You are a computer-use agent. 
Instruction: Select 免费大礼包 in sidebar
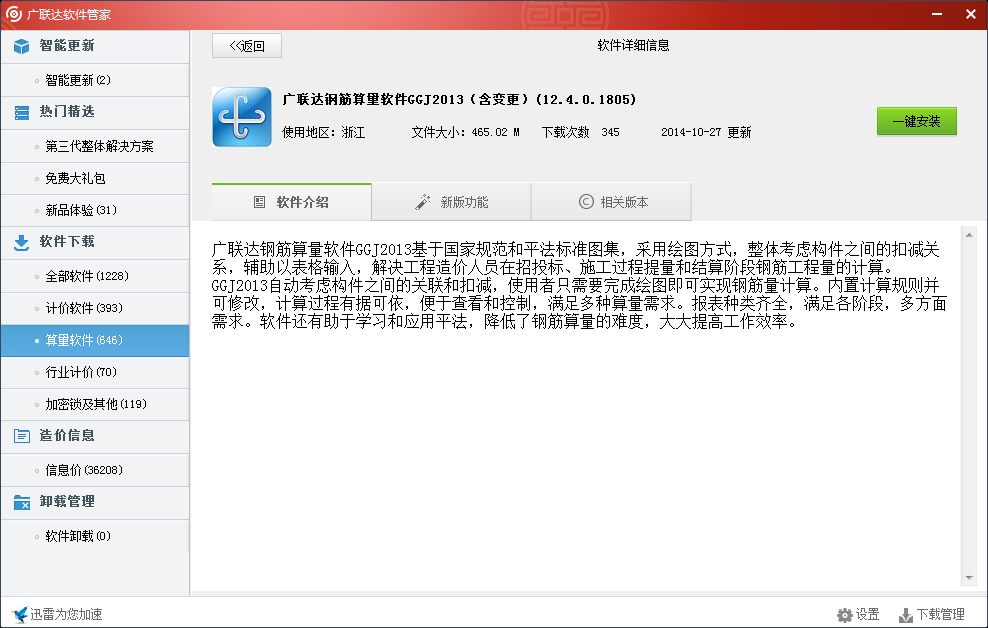pyautogui.click(x=95, y=178)
